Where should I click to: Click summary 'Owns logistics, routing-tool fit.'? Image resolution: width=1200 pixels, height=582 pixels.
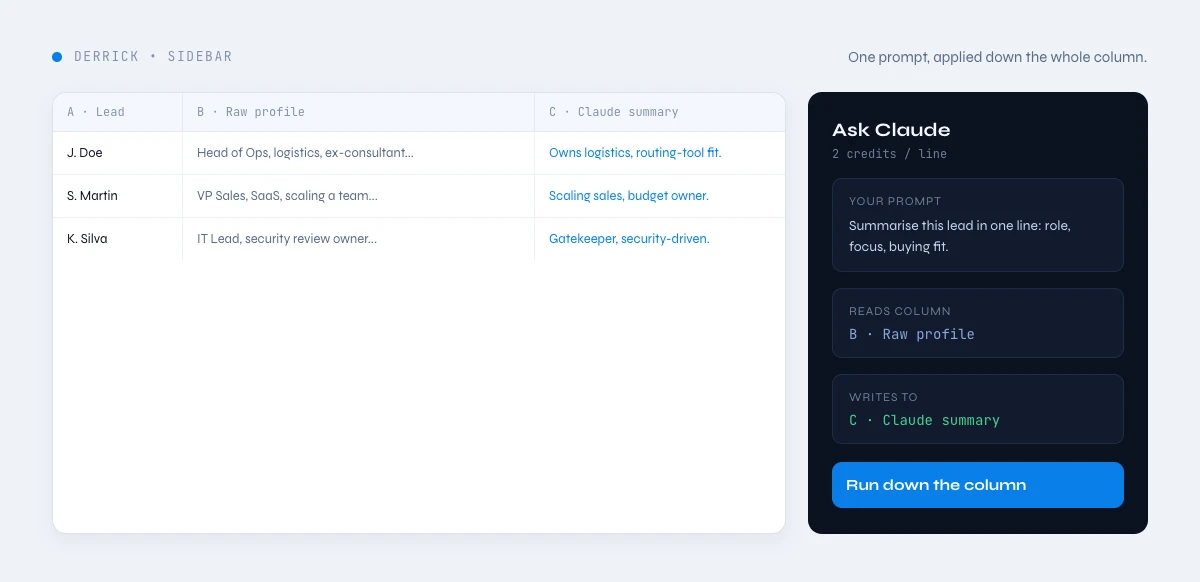click(x=635, y=153)
